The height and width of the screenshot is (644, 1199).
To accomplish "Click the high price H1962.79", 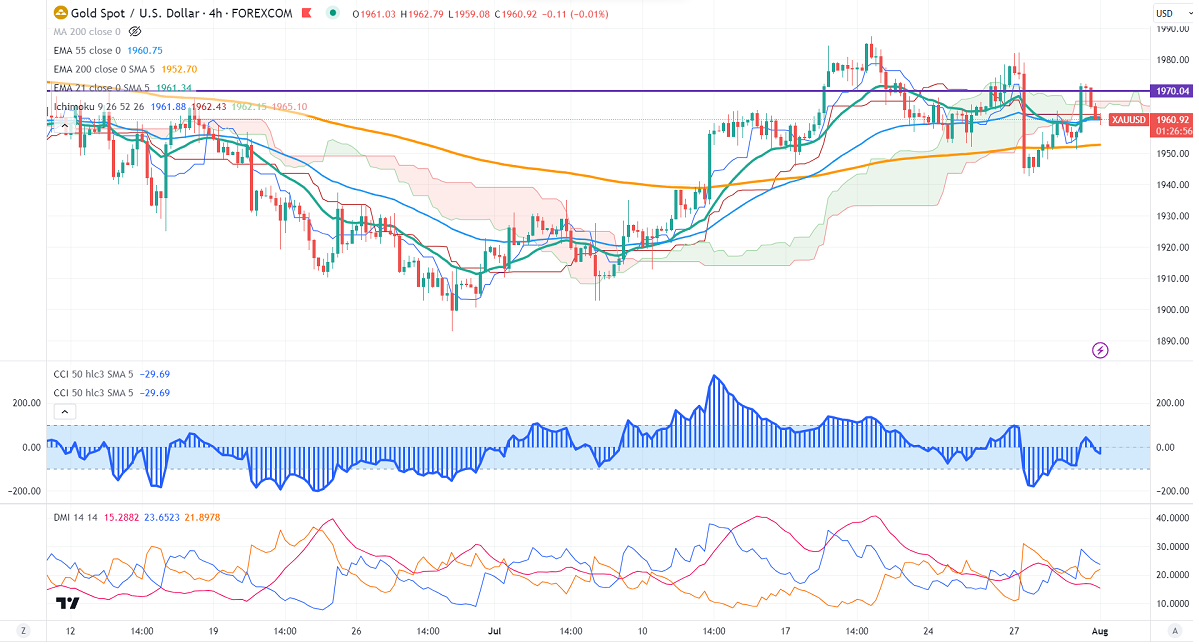I will [x=422, y=14].
